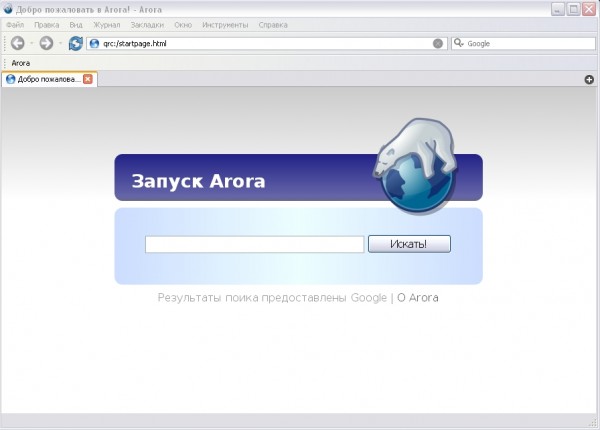
Task: Add a new tab with plus icon
Action: click(589, 80)
